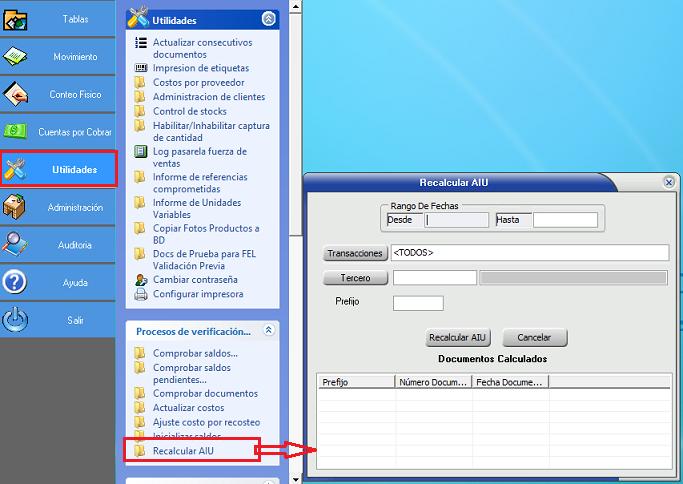Open the Tablas module icon
Image resolution: width=683 pixels, height=484 pixels.
[x=16, y=19]
